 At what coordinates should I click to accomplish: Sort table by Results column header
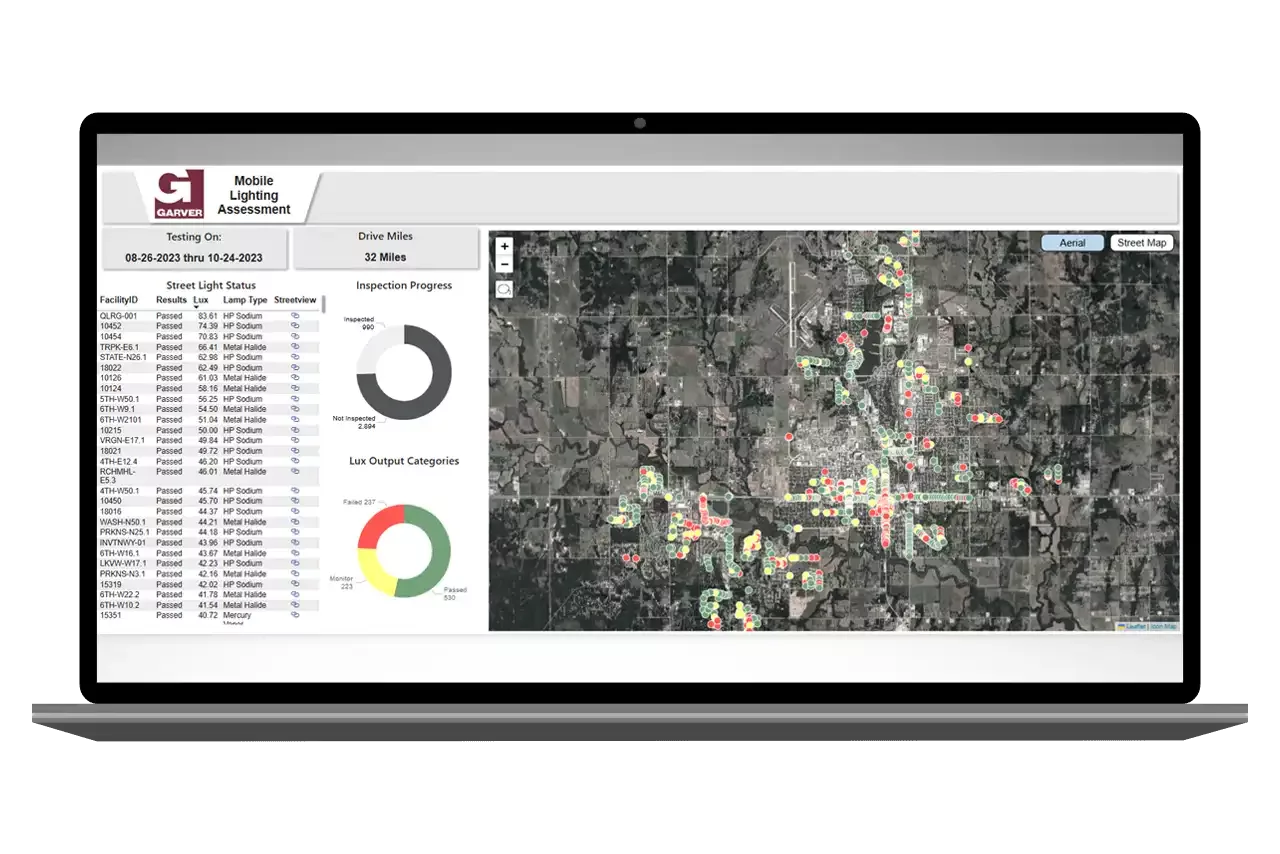click(171, 300)
